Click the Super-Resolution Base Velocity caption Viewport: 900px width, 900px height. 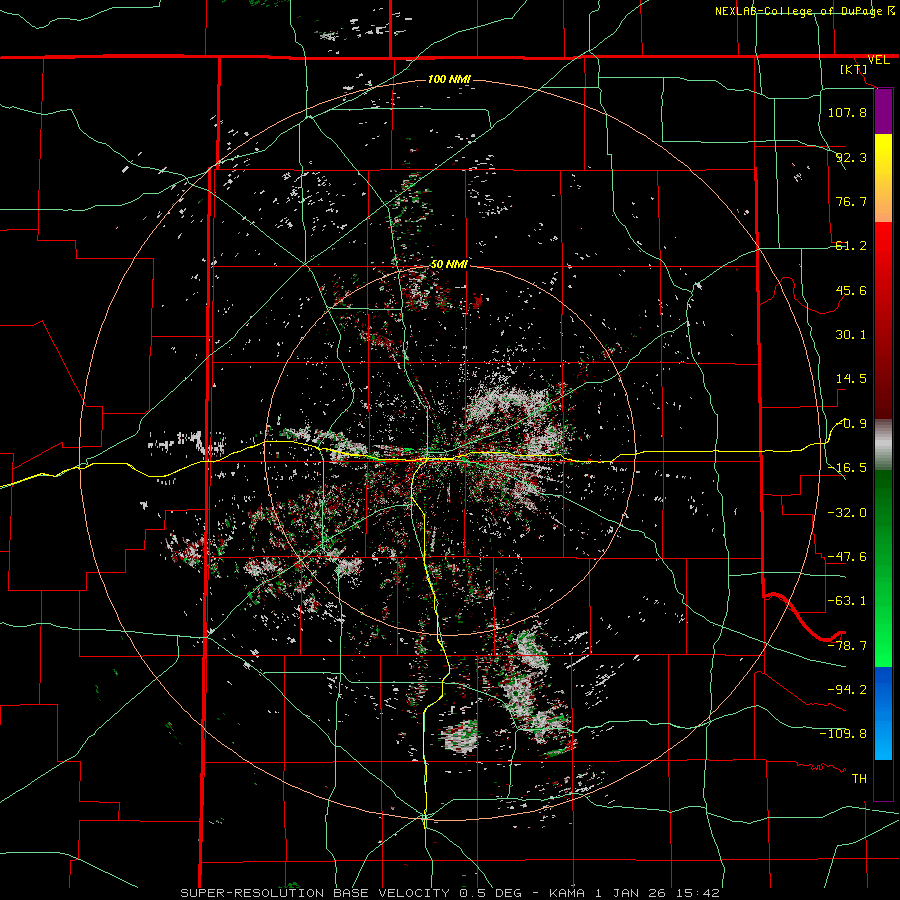[450, 893]
